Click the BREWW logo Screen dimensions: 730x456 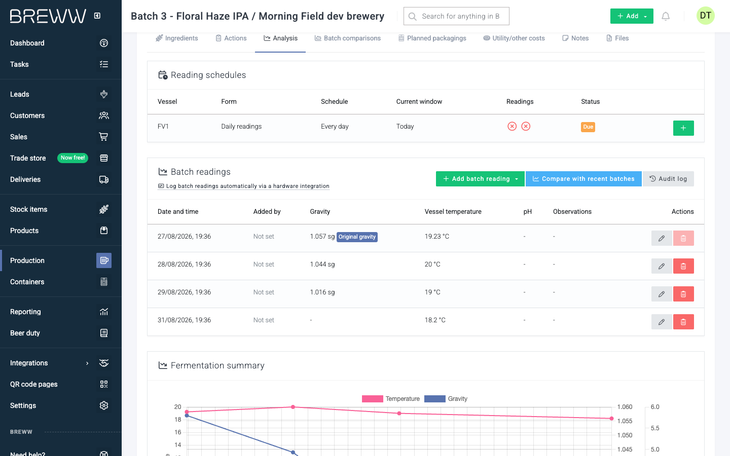(x=48, y=16)
